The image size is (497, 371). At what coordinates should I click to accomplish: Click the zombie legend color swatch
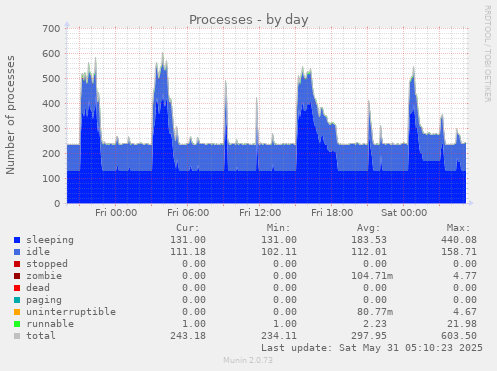pyautogui.click(x=17, y=276)
